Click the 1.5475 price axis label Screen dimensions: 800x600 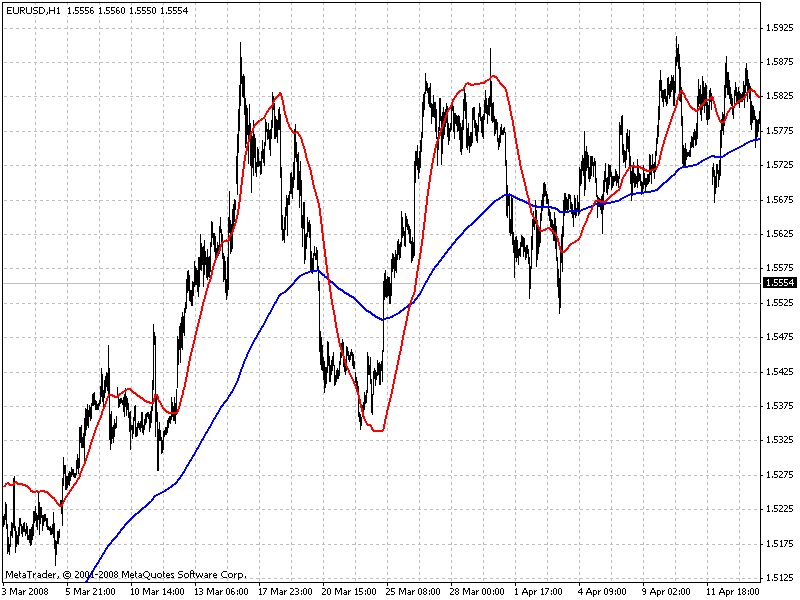click(780, 337)
